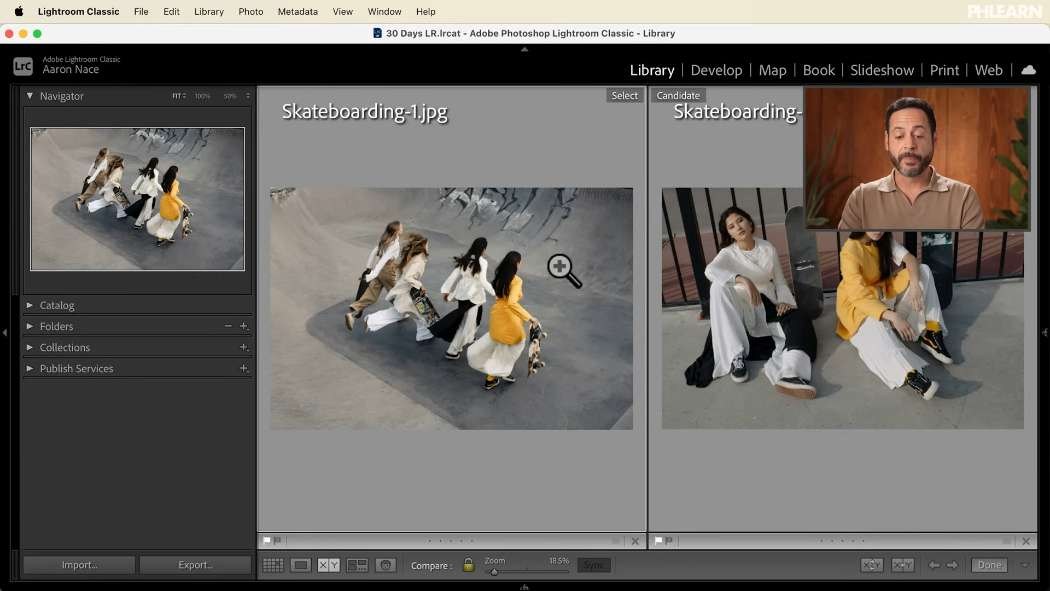This screenshot has height=591, width=1050.
Task: Click the Lrc identity plate logo
Action: click(23, 66)
